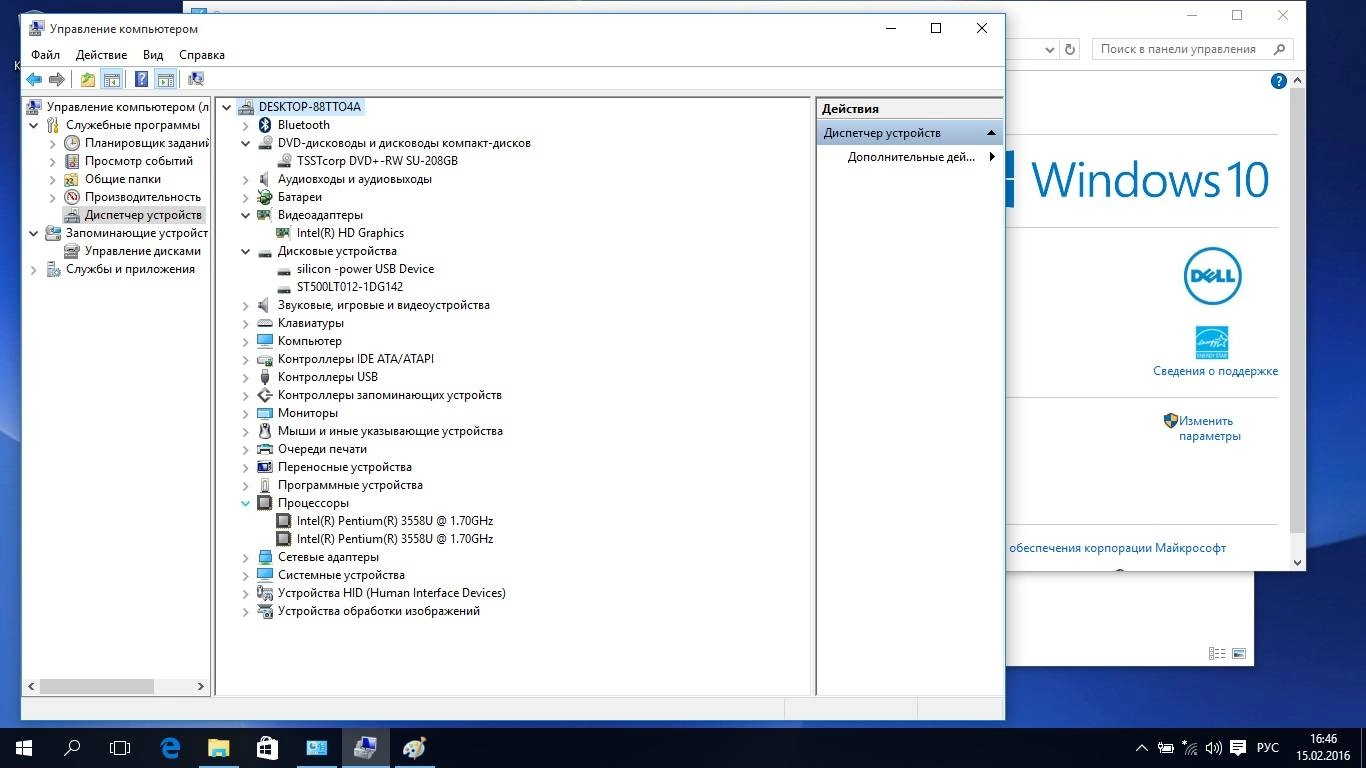Expand Аудиовходы и аудиовыходы
This screenshot has height=768, width=1366.
click(x=246, y=179)
